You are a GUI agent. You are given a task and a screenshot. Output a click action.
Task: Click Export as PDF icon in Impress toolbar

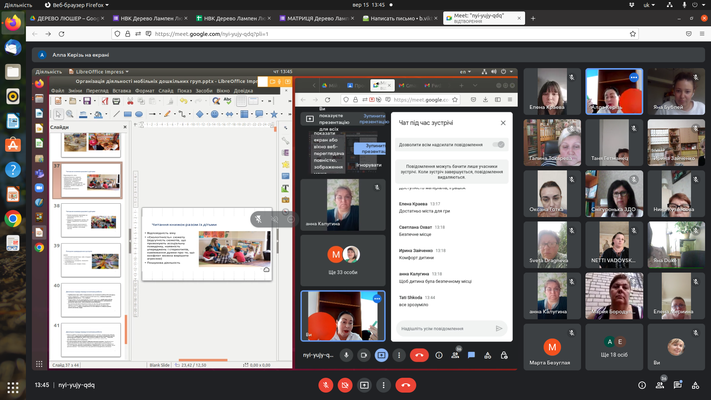[x=105, y=101]
